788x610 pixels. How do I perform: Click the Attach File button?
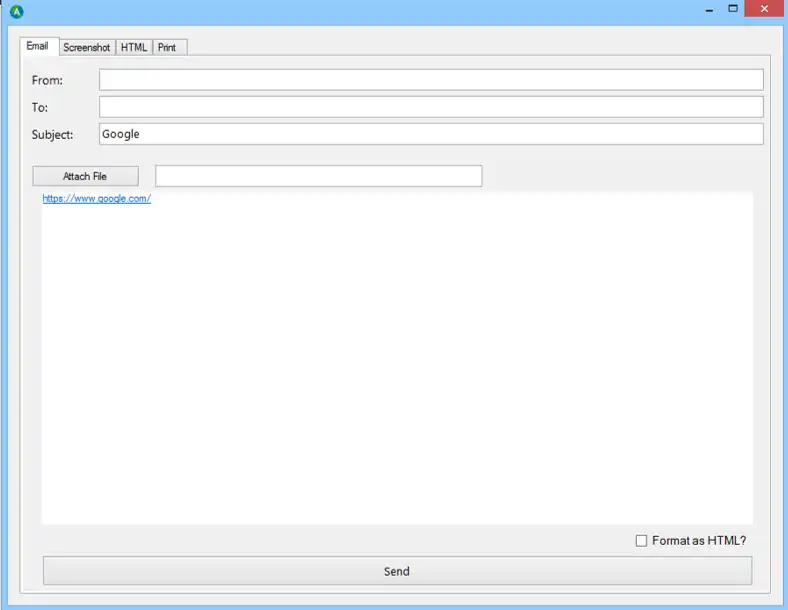click(x=85, y=176)
